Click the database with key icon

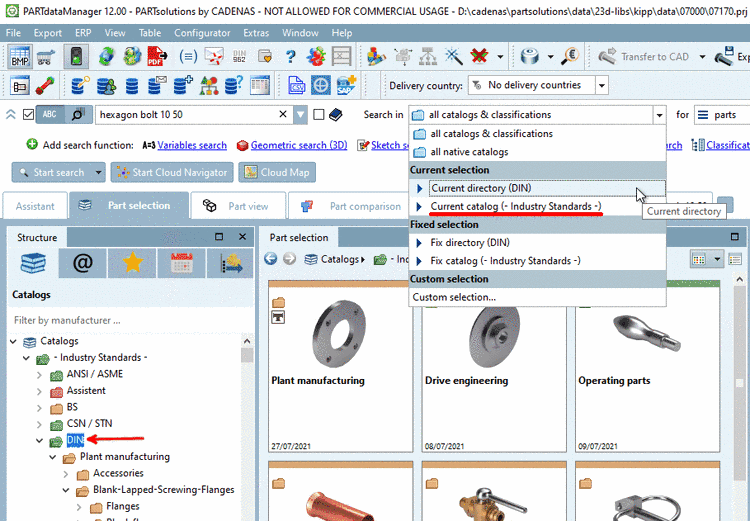tap(80, 86)
